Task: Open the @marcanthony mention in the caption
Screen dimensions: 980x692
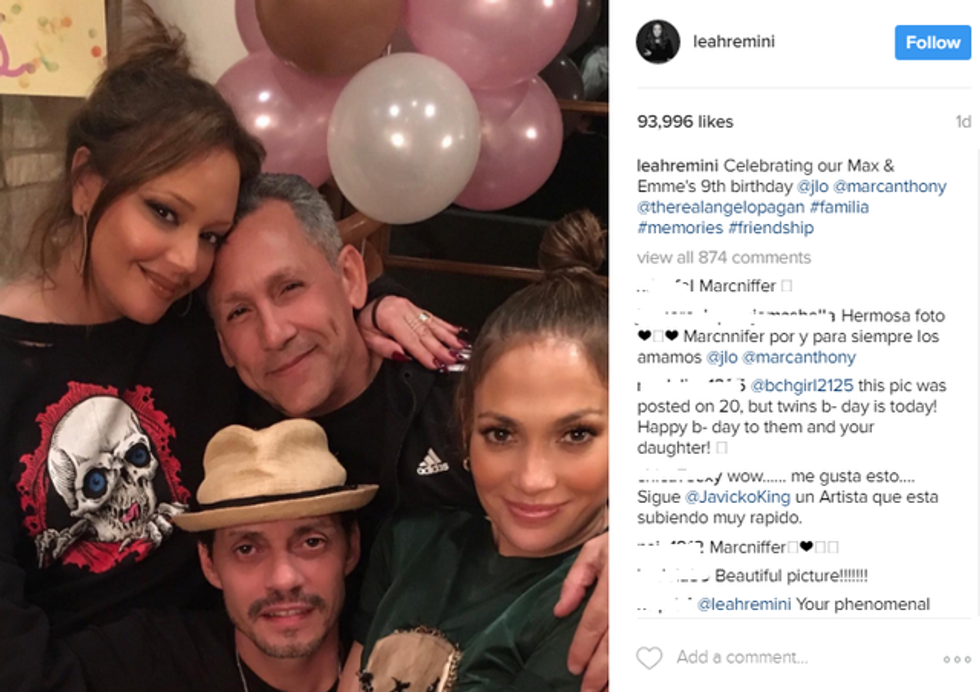Action: 889,186
